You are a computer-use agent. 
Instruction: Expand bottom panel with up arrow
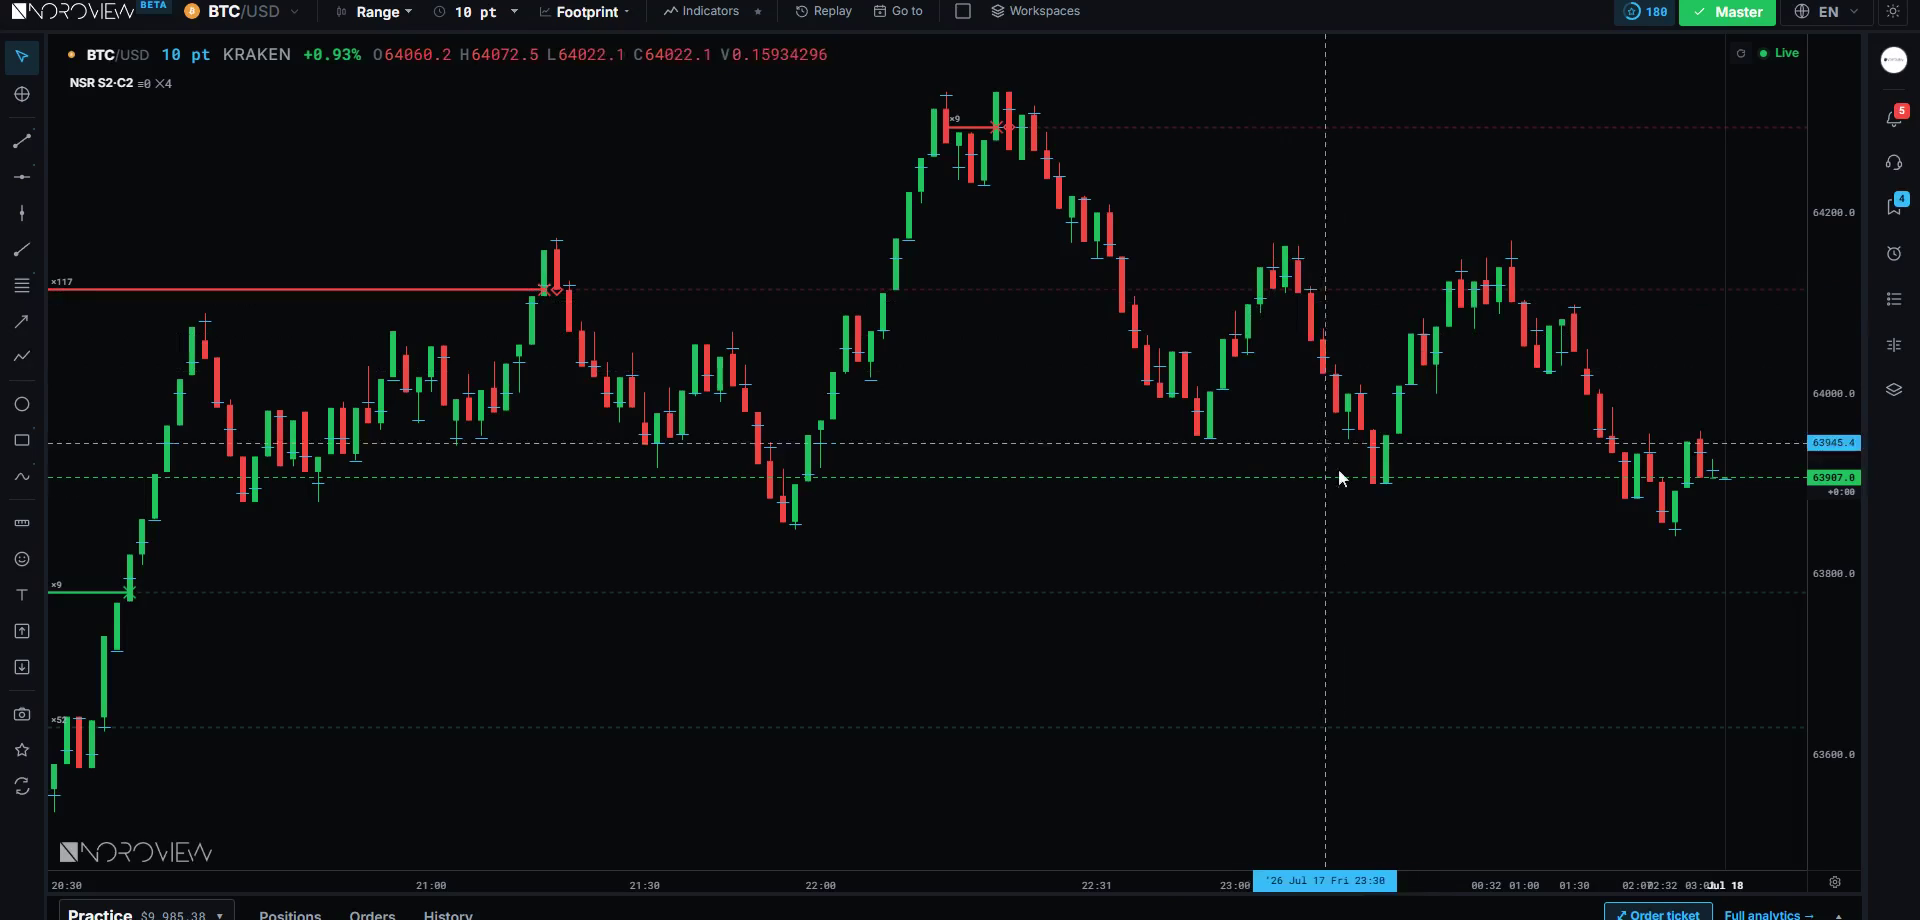(1838, 915)
